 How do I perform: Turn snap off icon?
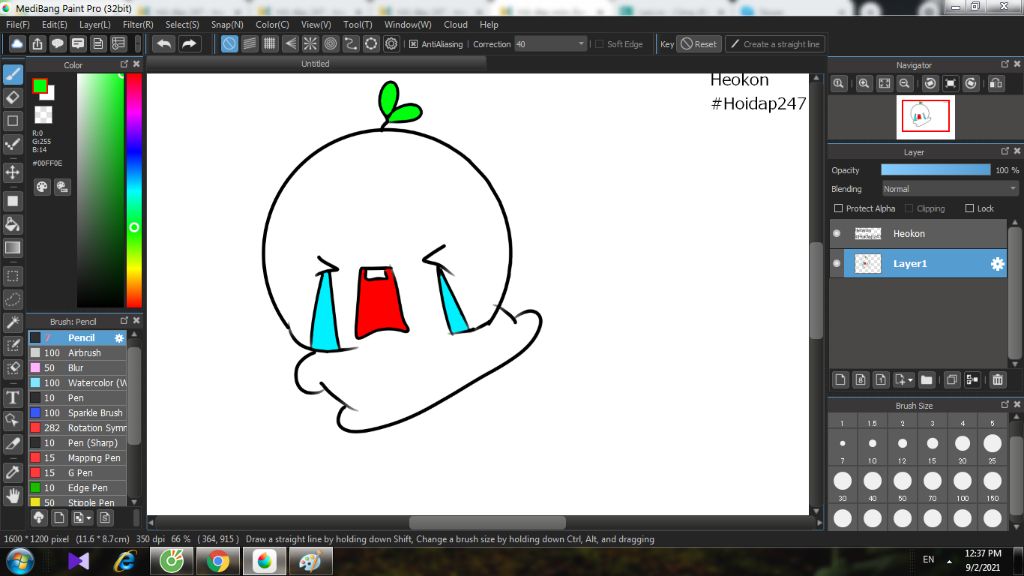pos(229,44)
